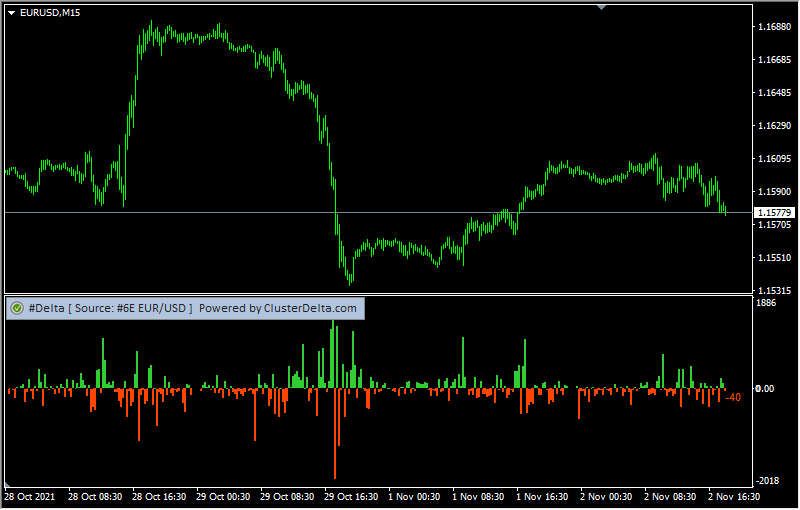Viewport: 800px width, 510px height.
Task: Click the time label 2 Nov 08:30
Action: tap(670, 496)
